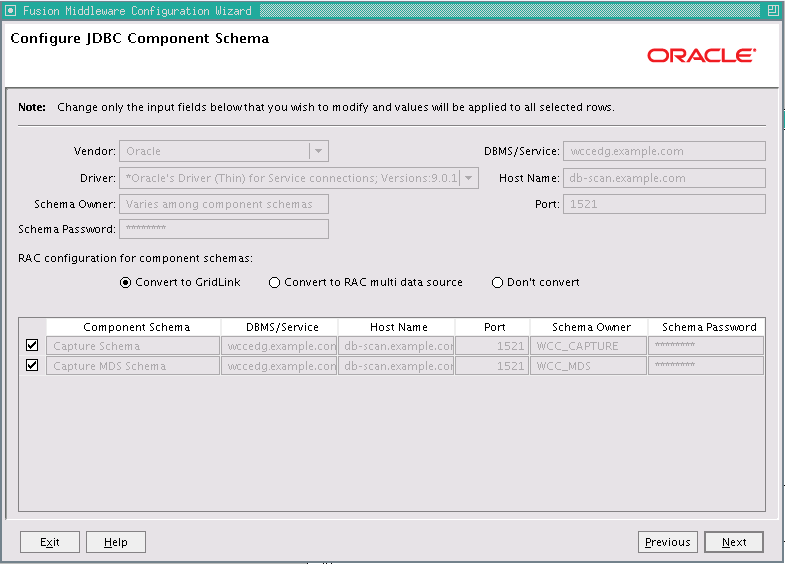Screen dimensions: 785x564
Task: Open Help for this wizard page
Action: [116, 542]
